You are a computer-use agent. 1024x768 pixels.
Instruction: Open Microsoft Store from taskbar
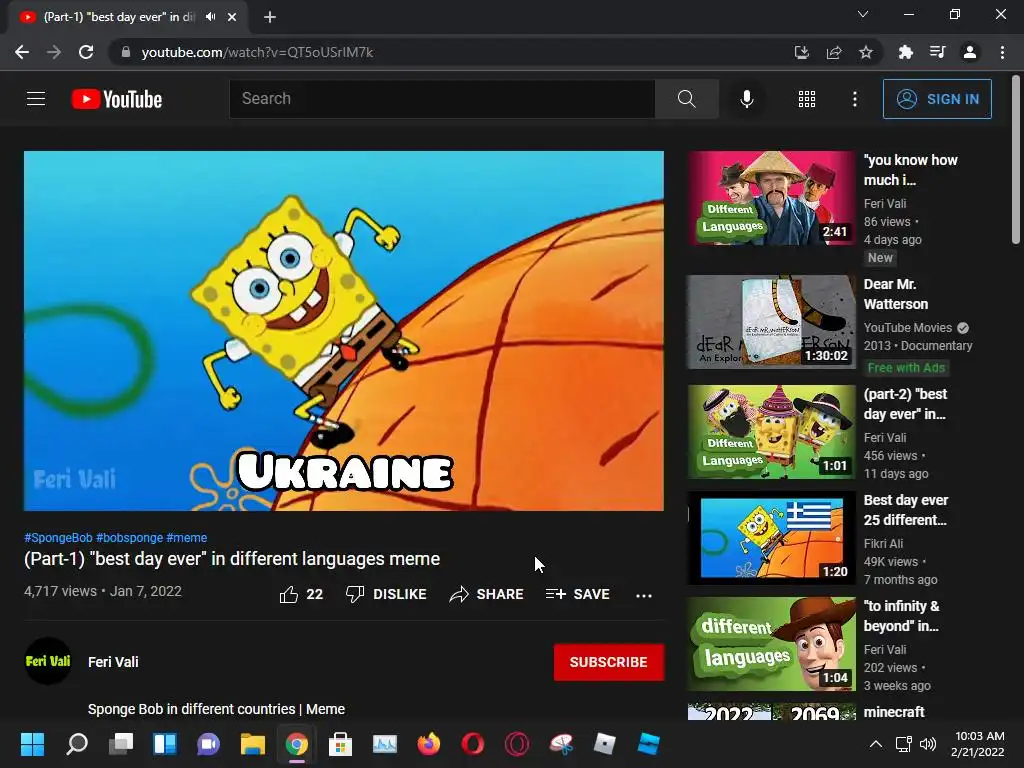pos(340,744)
